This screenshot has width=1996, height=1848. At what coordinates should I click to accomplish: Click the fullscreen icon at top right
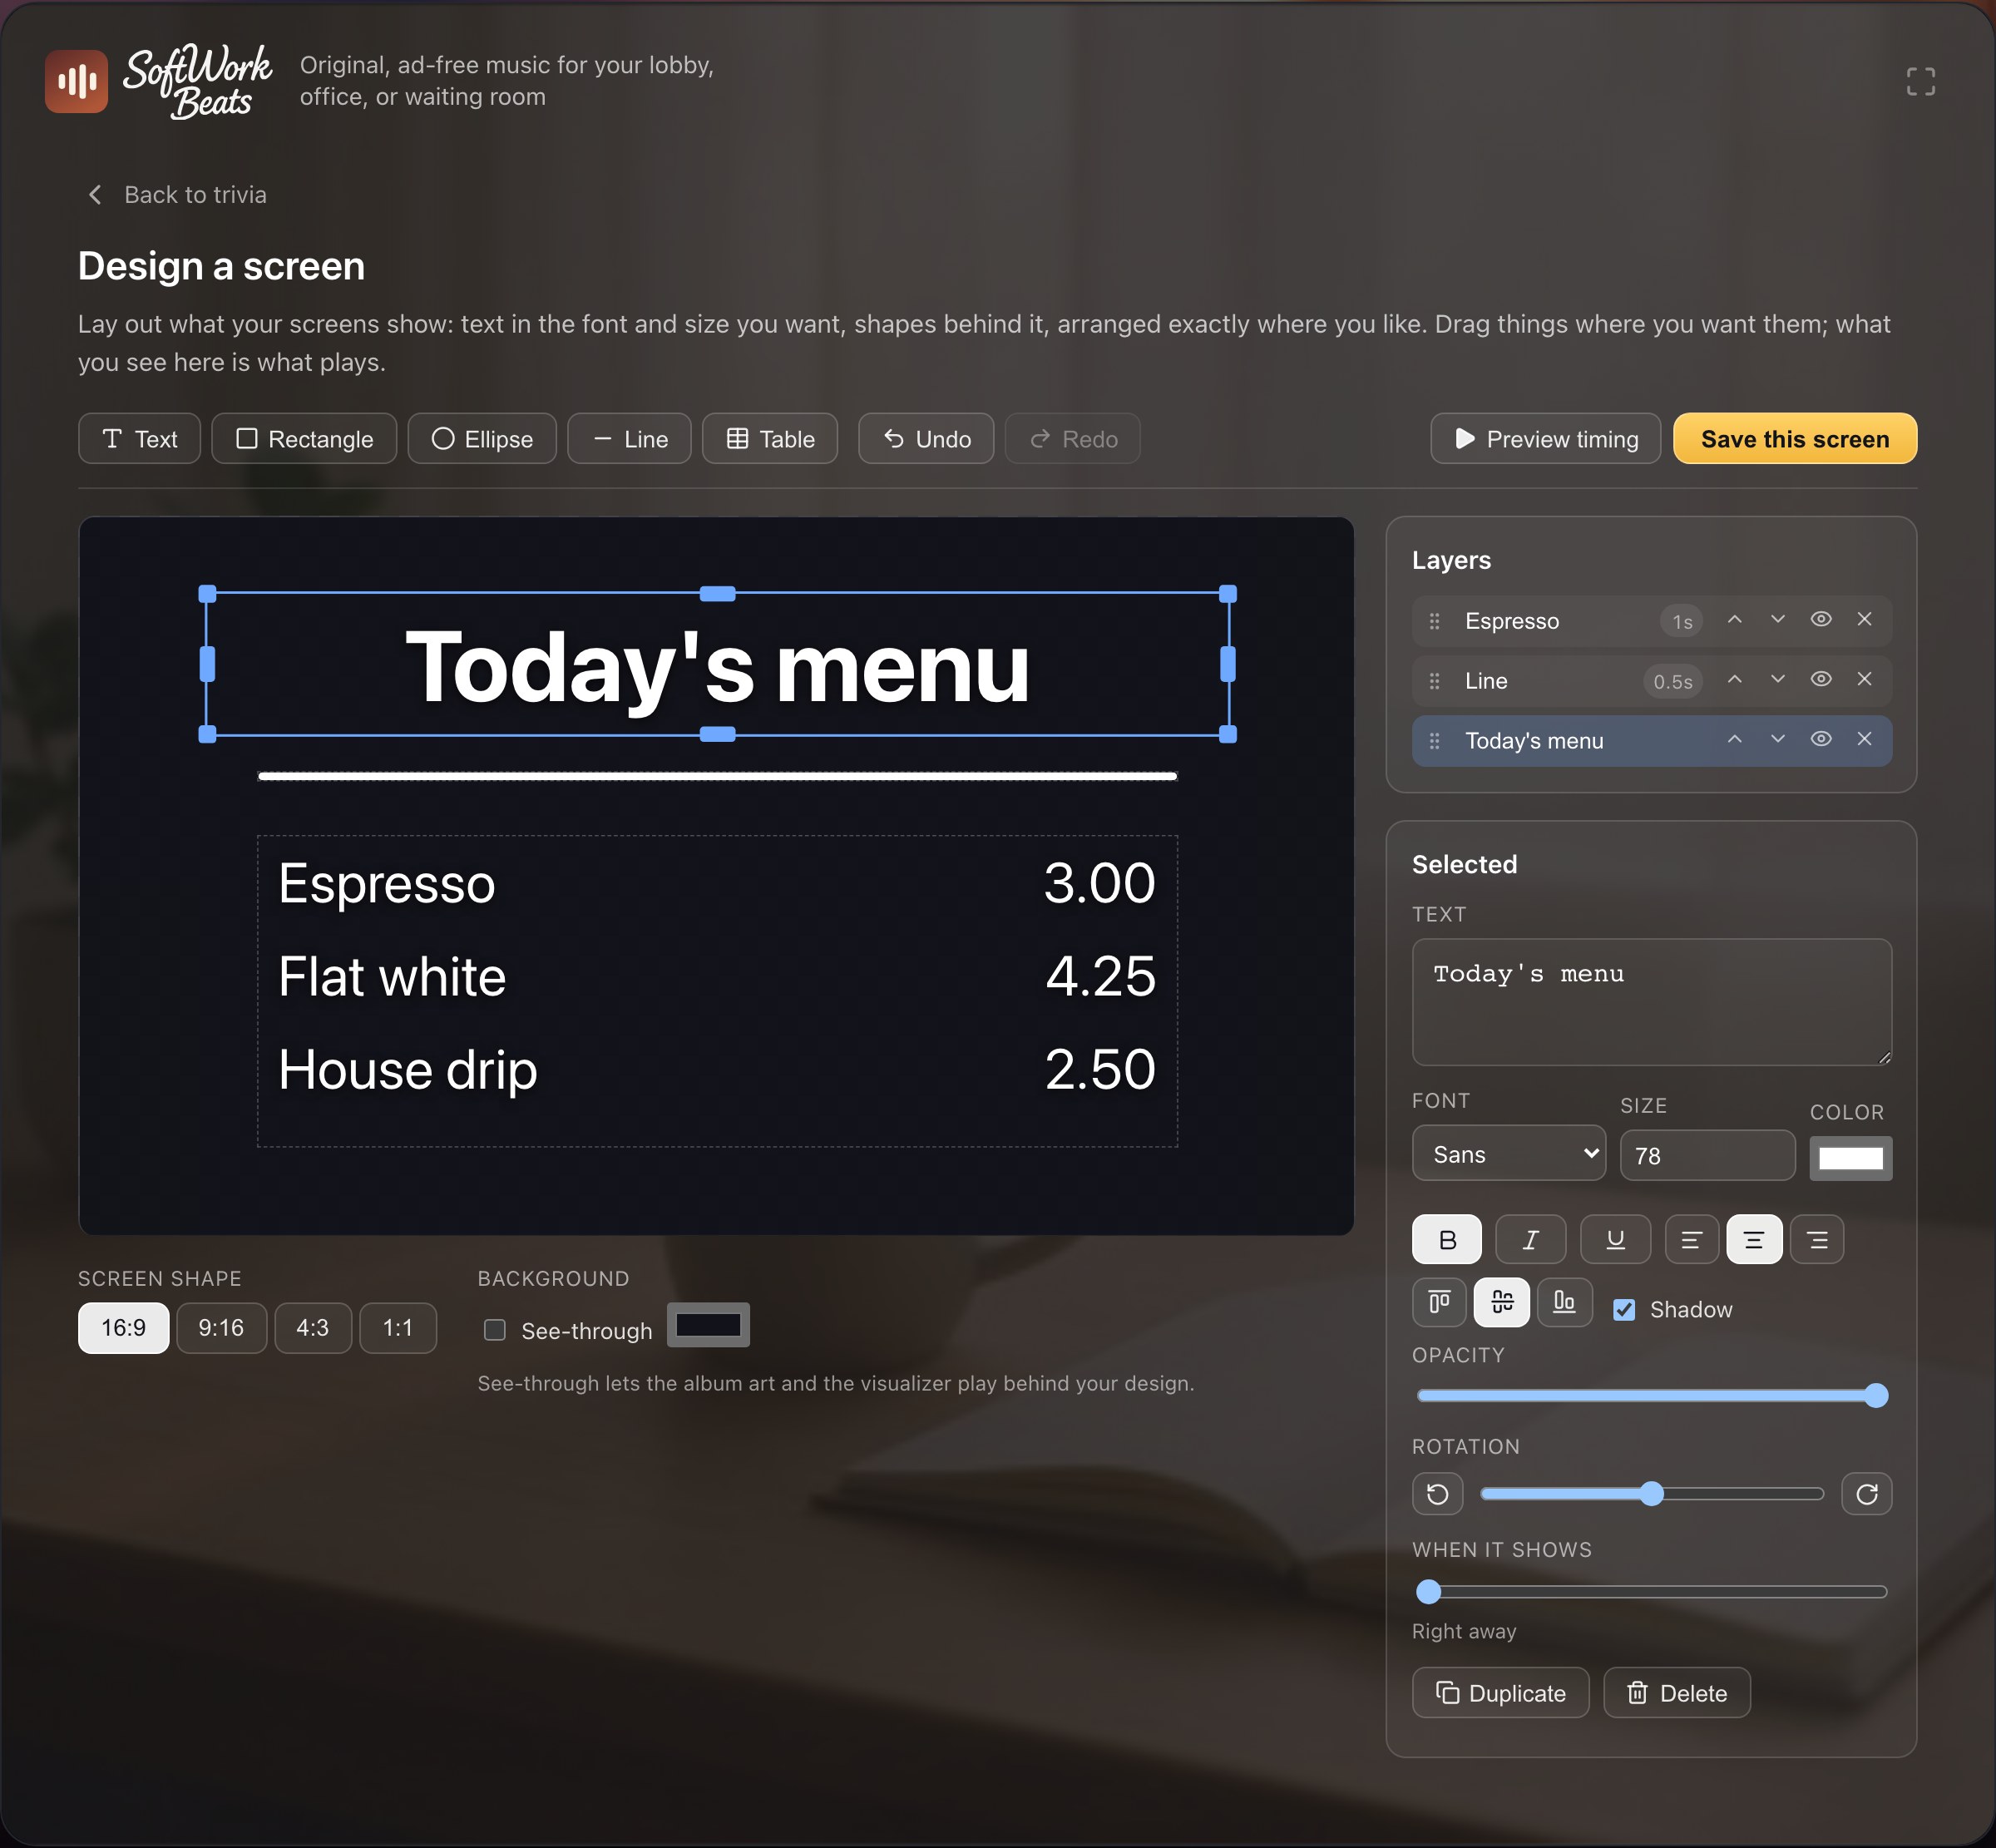[1920, 81]
